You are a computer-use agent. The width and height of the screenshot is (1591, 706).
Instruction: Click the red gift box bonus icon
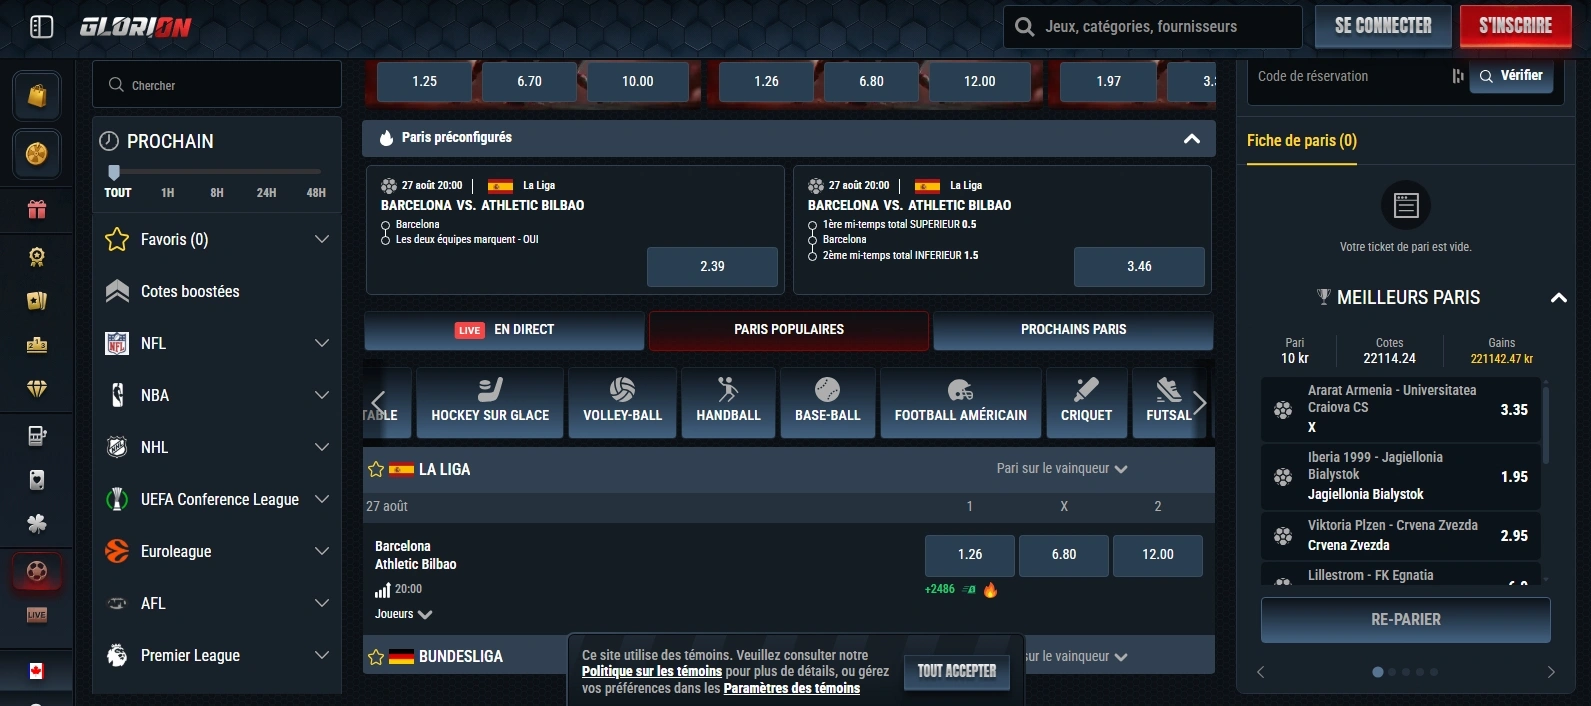pyautogui.click(x=37, y=209)
